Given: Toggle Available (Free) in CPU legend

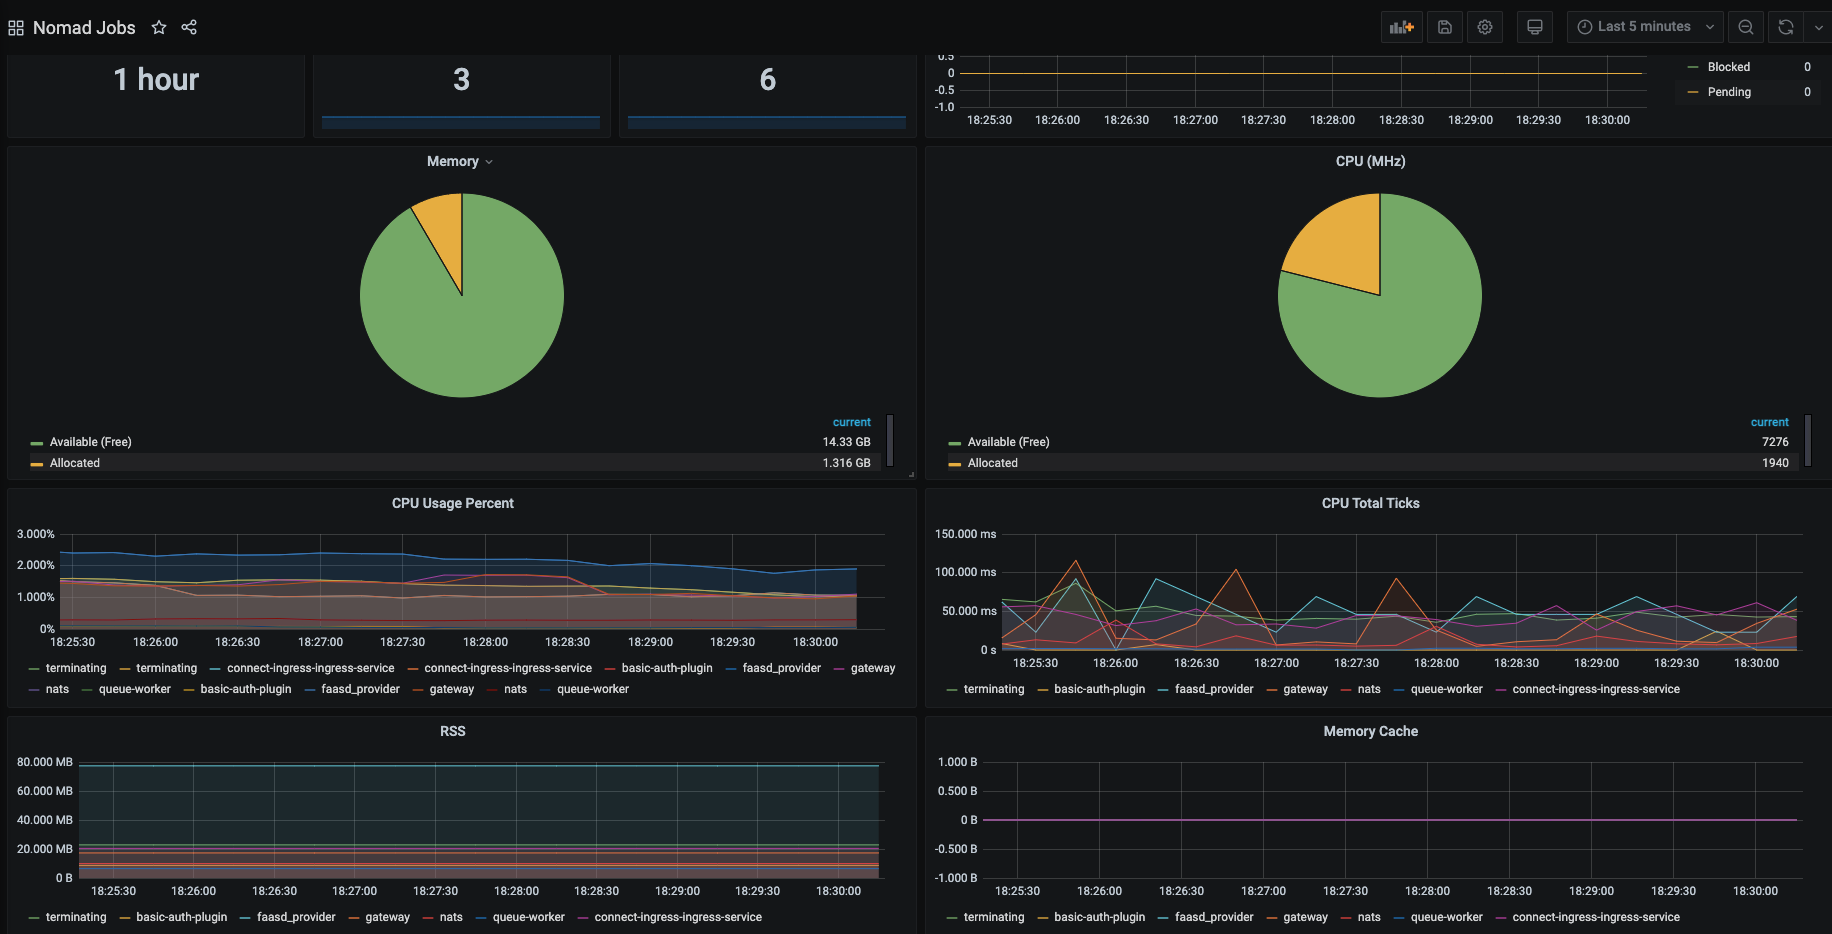Looking at the screenshot, I should (x=1008, y=442).
